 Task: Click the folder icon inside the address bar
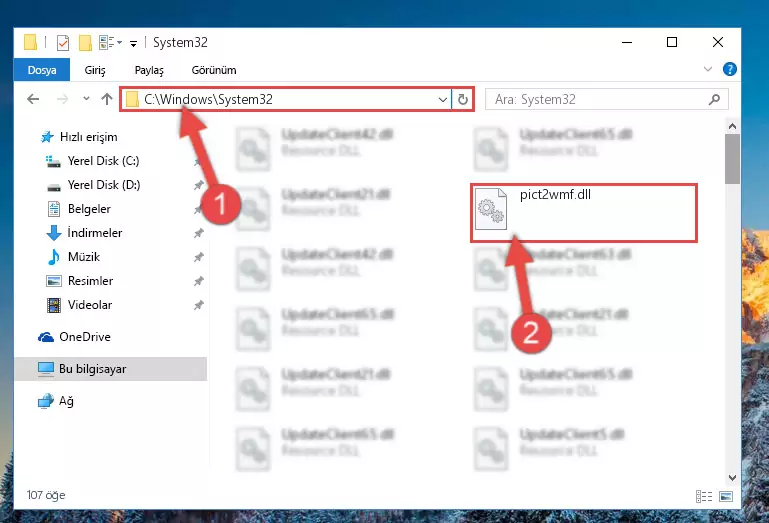pos(132,100)
